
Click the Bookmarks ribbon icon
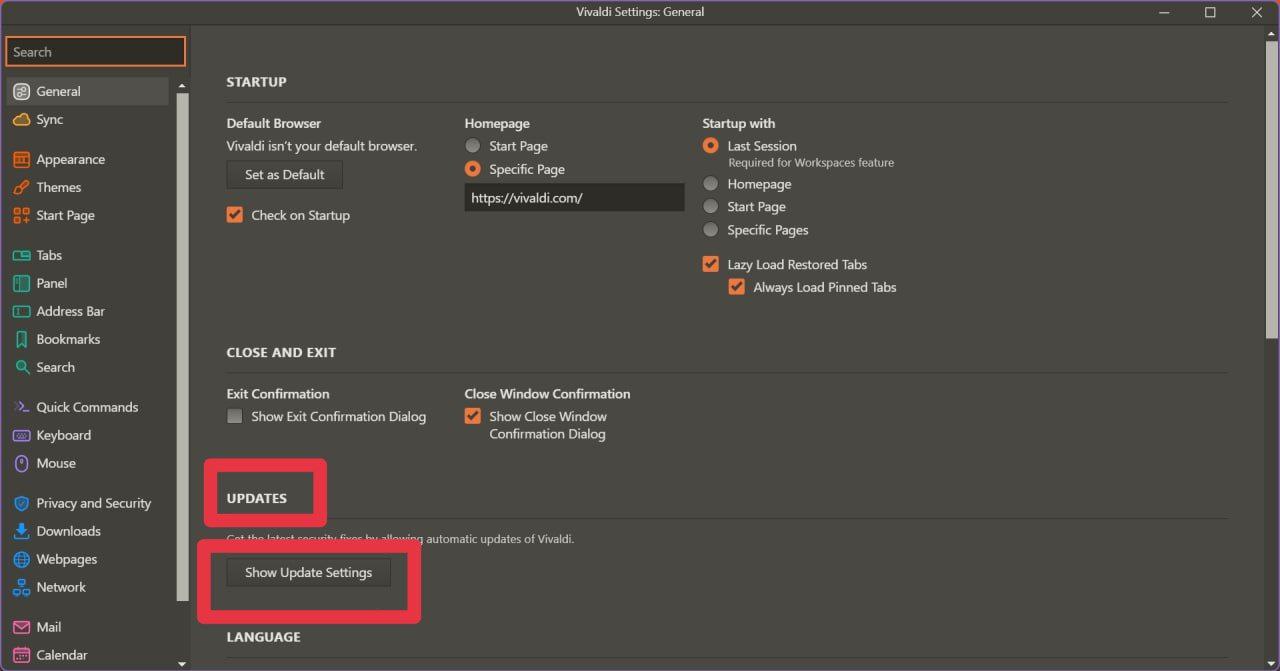click(x=21, y=339)
